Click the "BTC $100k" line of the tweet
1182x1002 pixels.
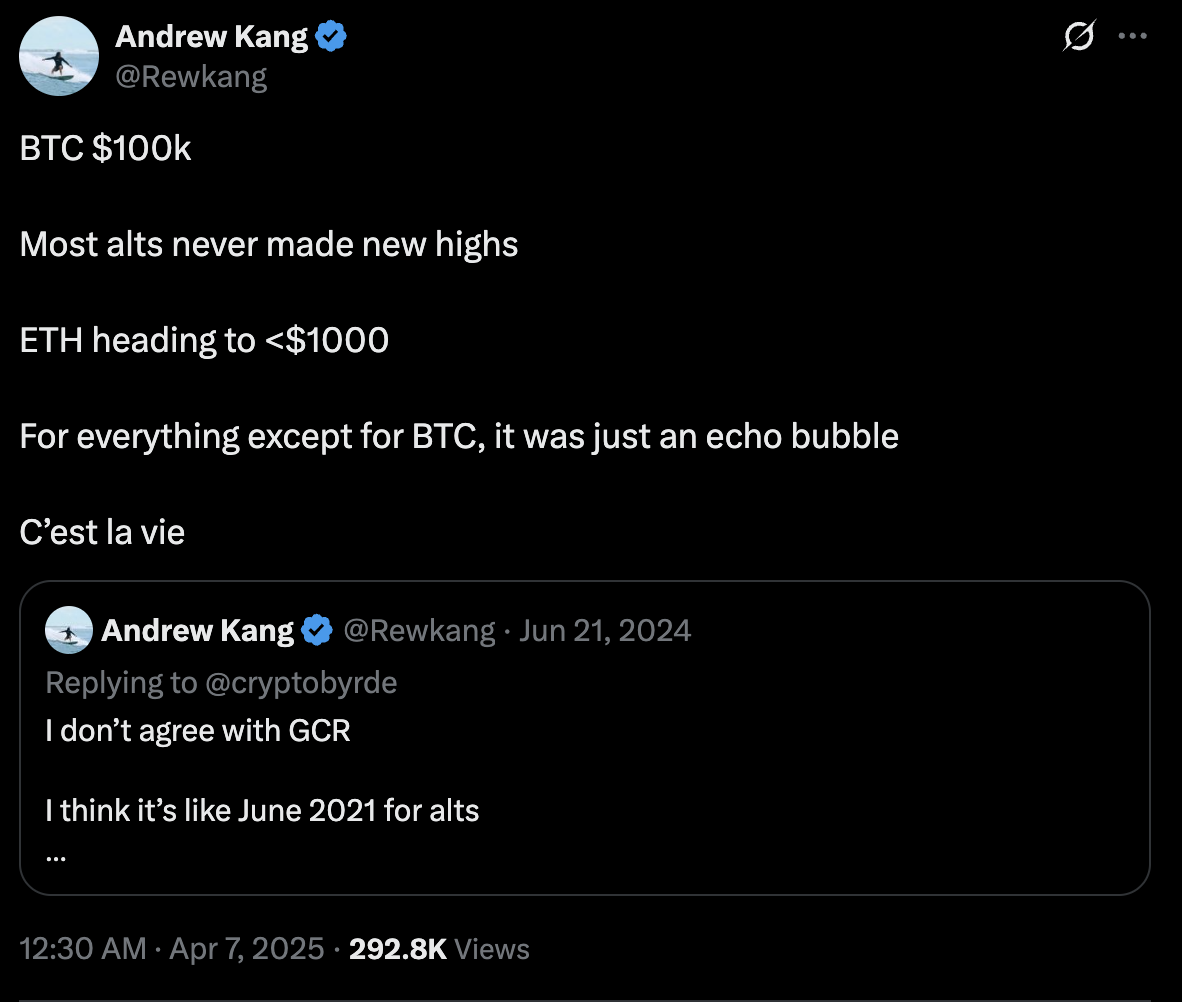(106, 149)
